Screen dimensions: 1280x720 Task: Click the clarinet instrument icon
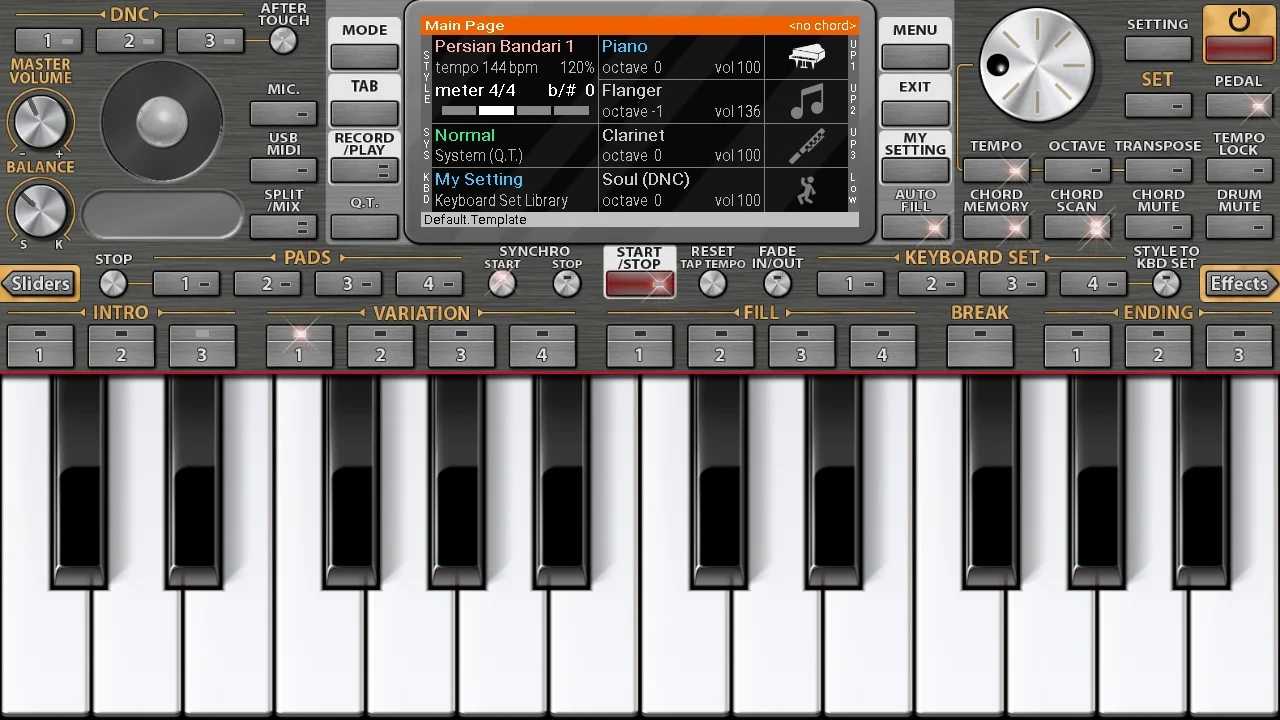806,146
